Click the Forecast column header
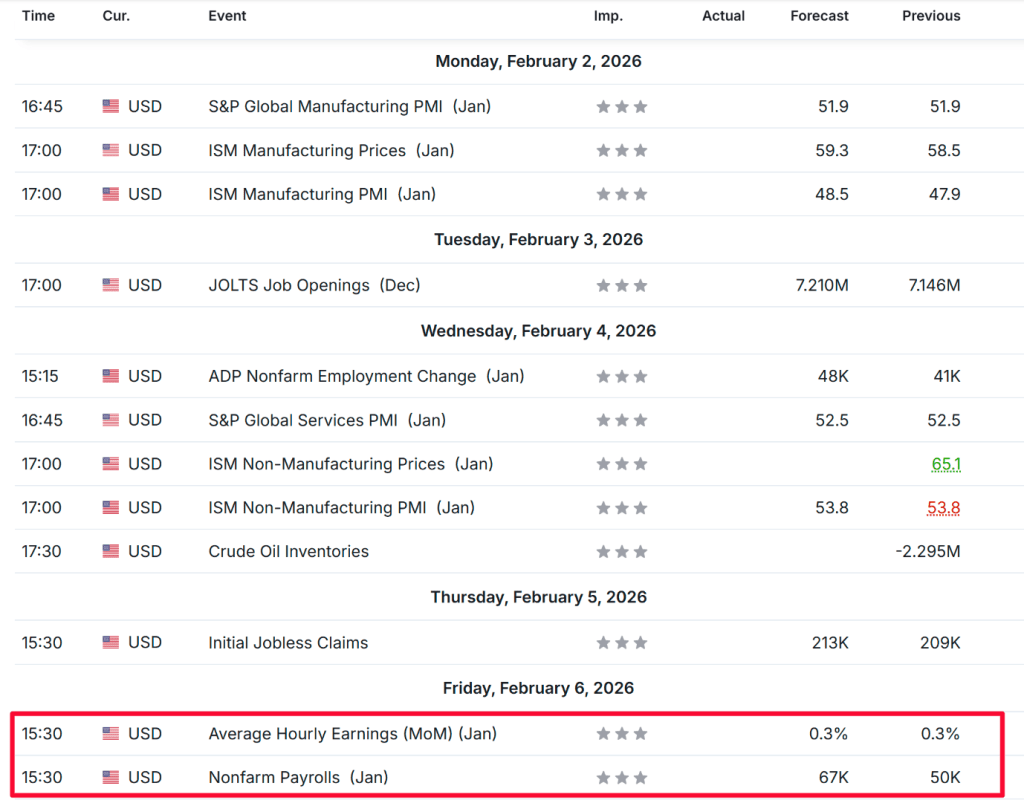Screen dimensions: 1024x800 (x=819, y=16)
